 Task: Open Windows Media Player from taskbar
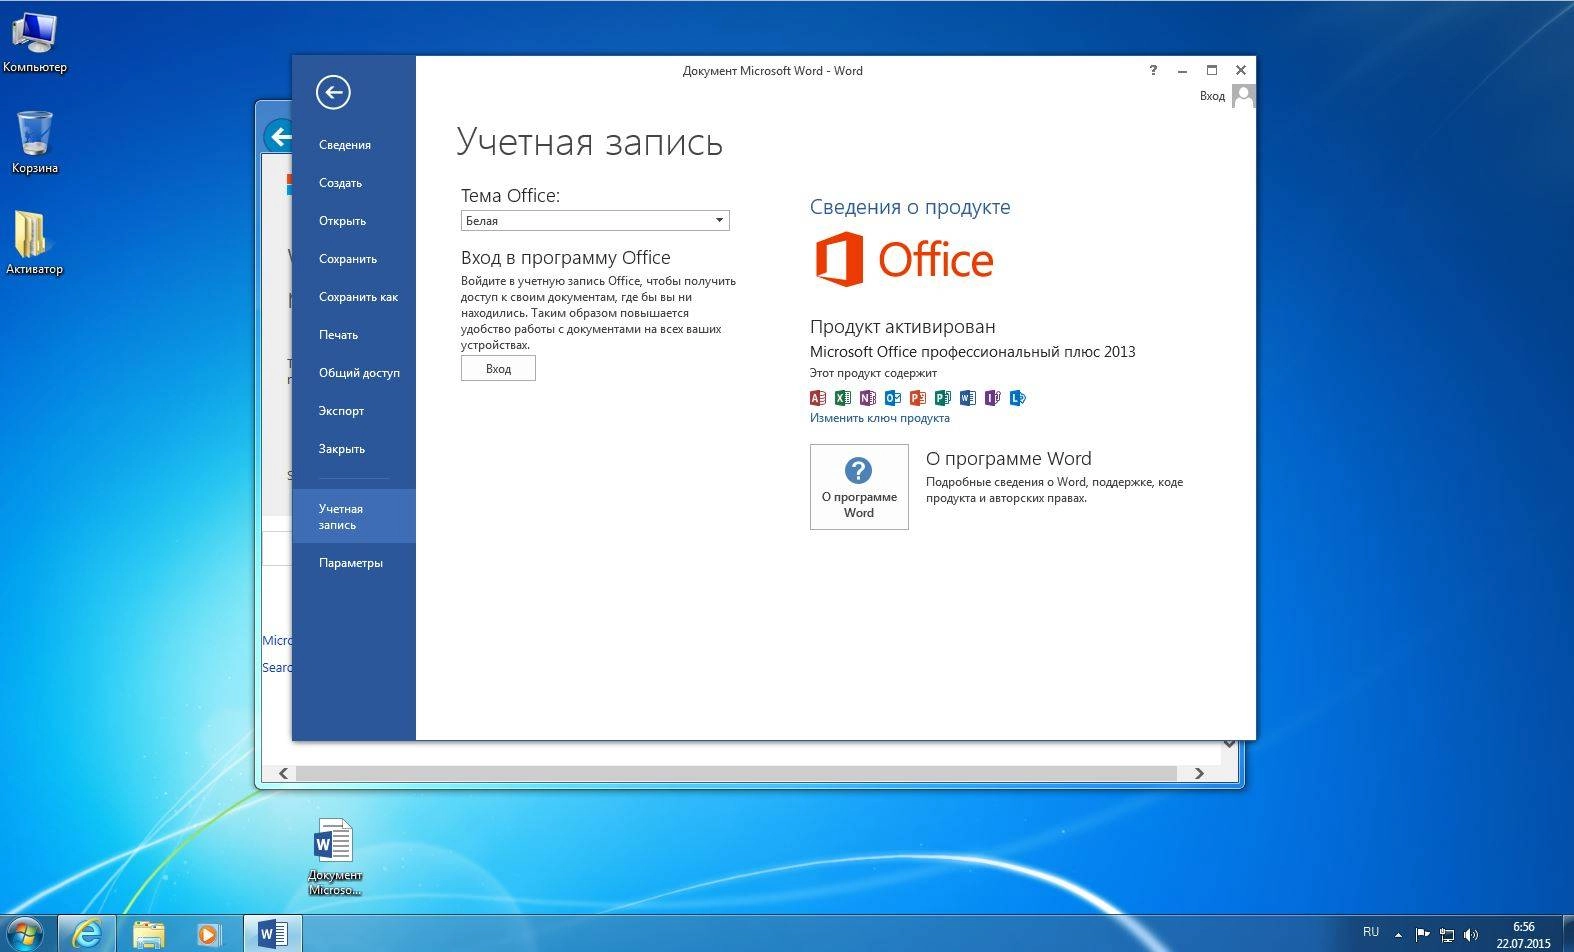click(x=208, y=934)
